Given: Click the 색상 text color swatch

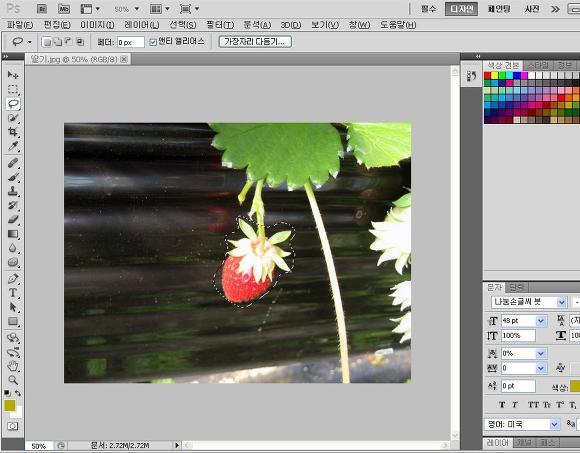Looking at the screenshot, I should (575, 386).
